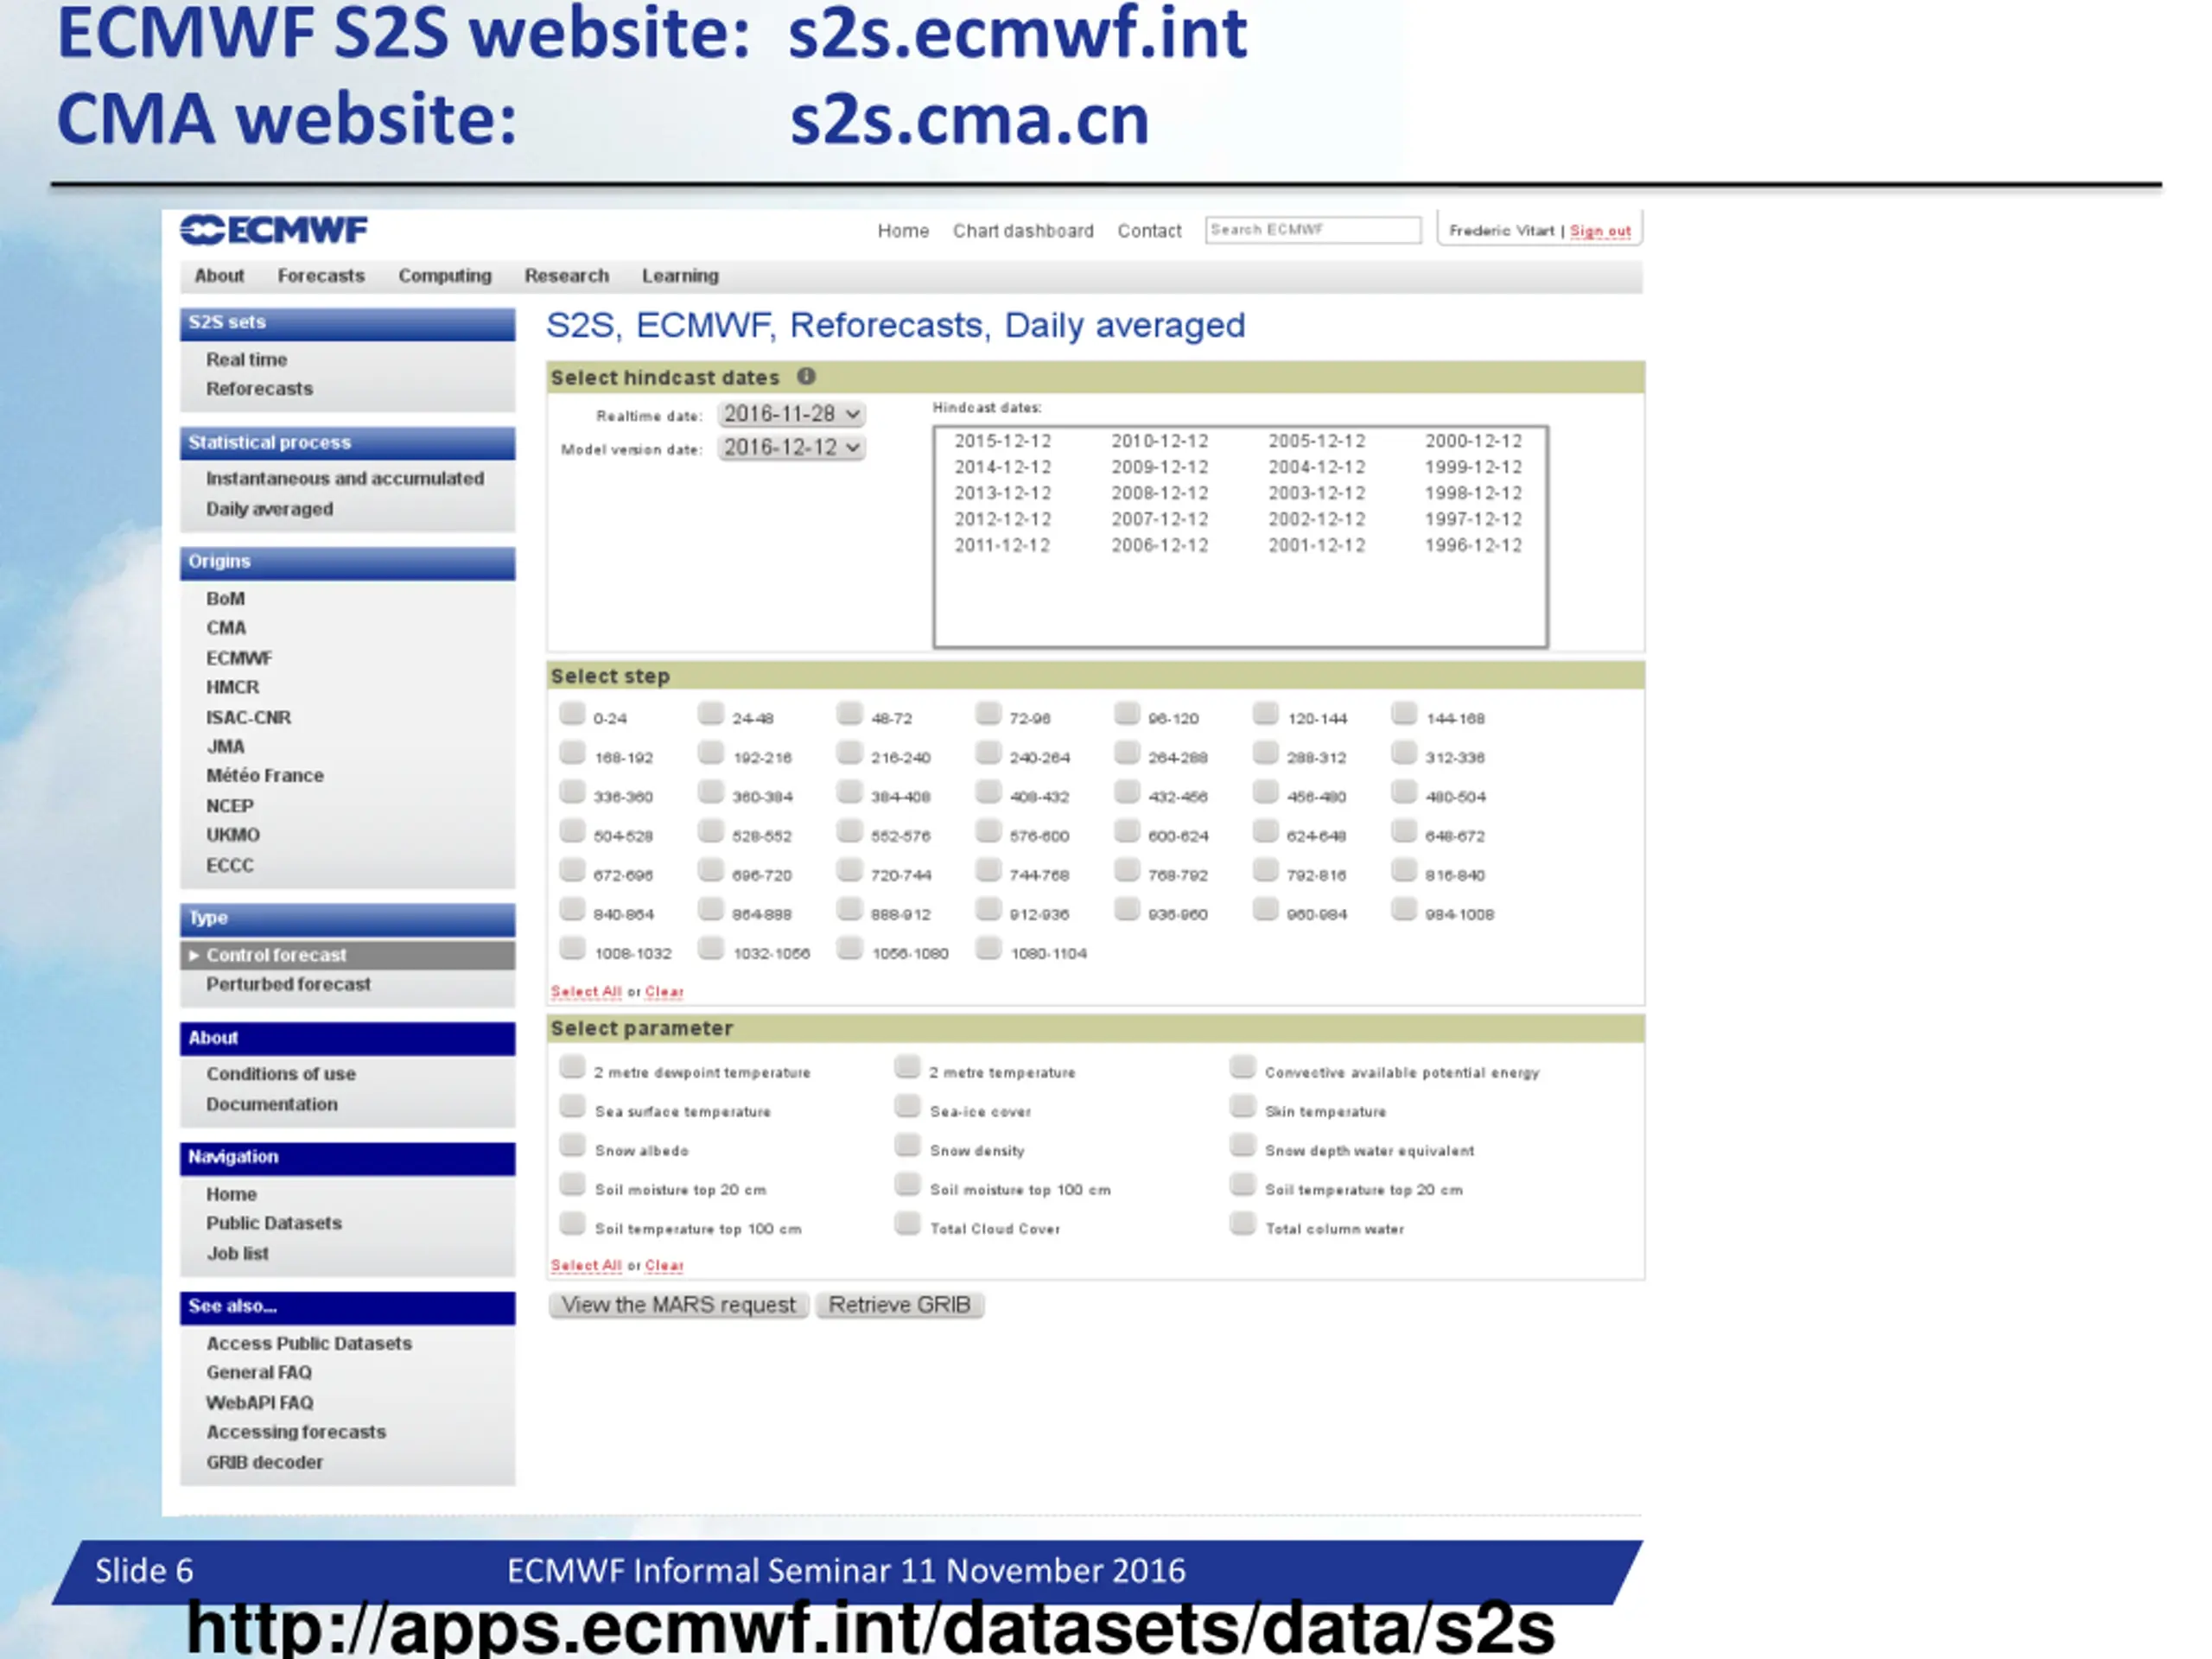Open Real time S2S set
The image size is (2212, 1659).
[246, 360]
